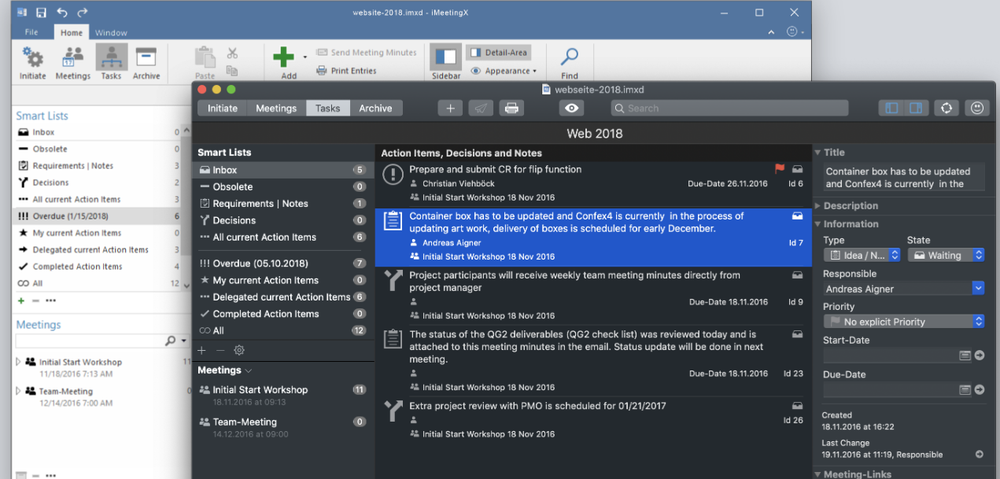Switch to the Window tab in Windows ribbon
Viewport: 1000px width, 479px height.
pos(111,33)
